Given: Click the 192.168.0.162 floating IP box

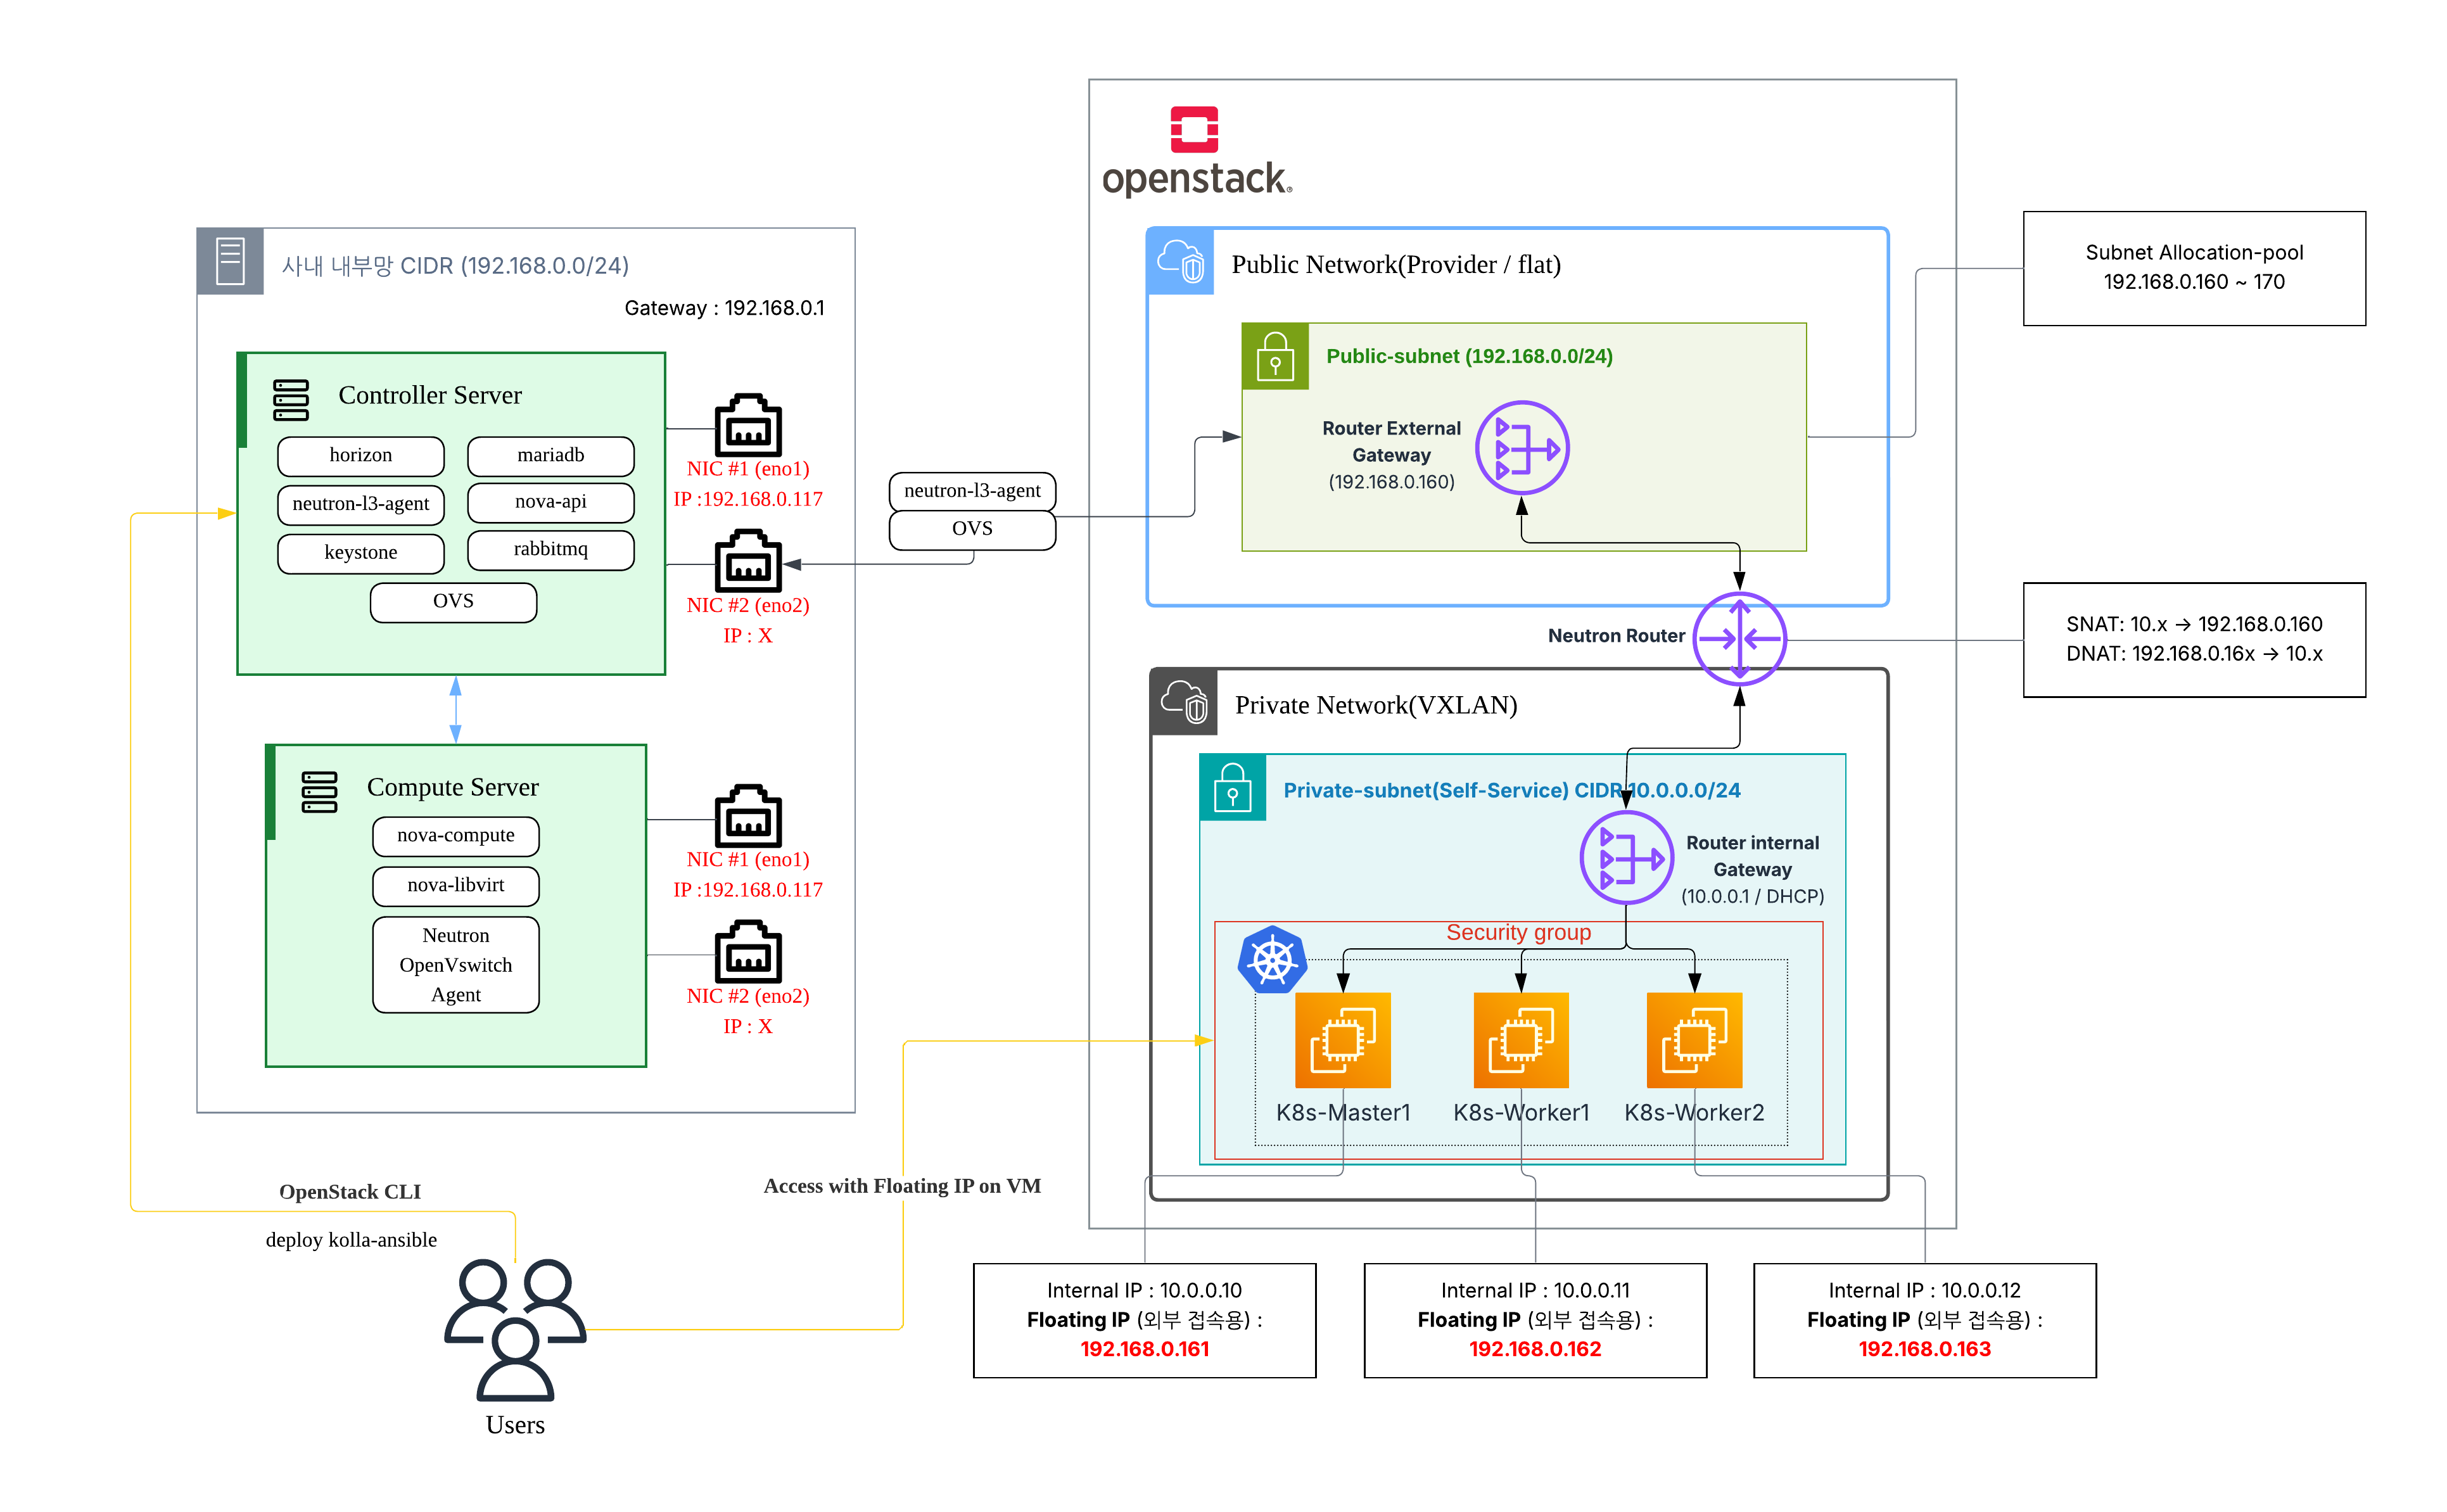Looking at the screenshot, I should (x=1534, y=1320).
